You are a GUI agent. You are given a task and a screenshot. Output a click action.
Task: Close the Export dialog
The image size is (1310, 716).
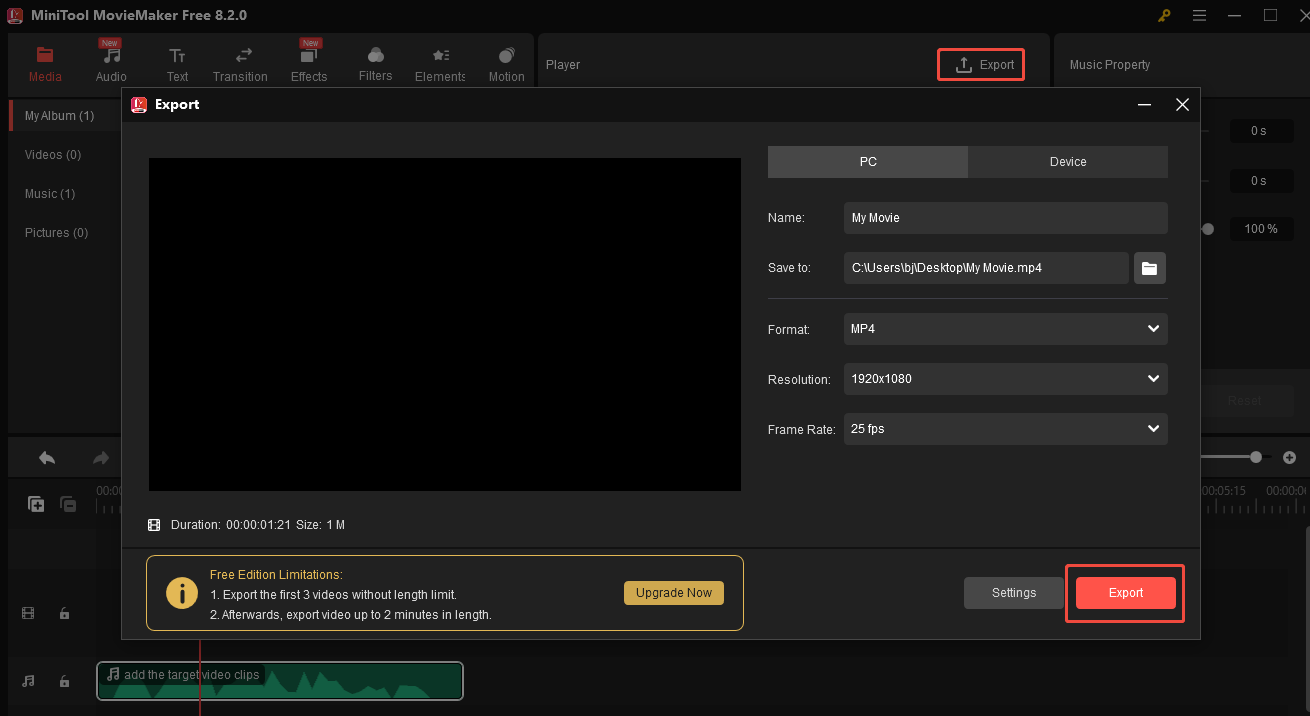click(x=1182, y=105)
